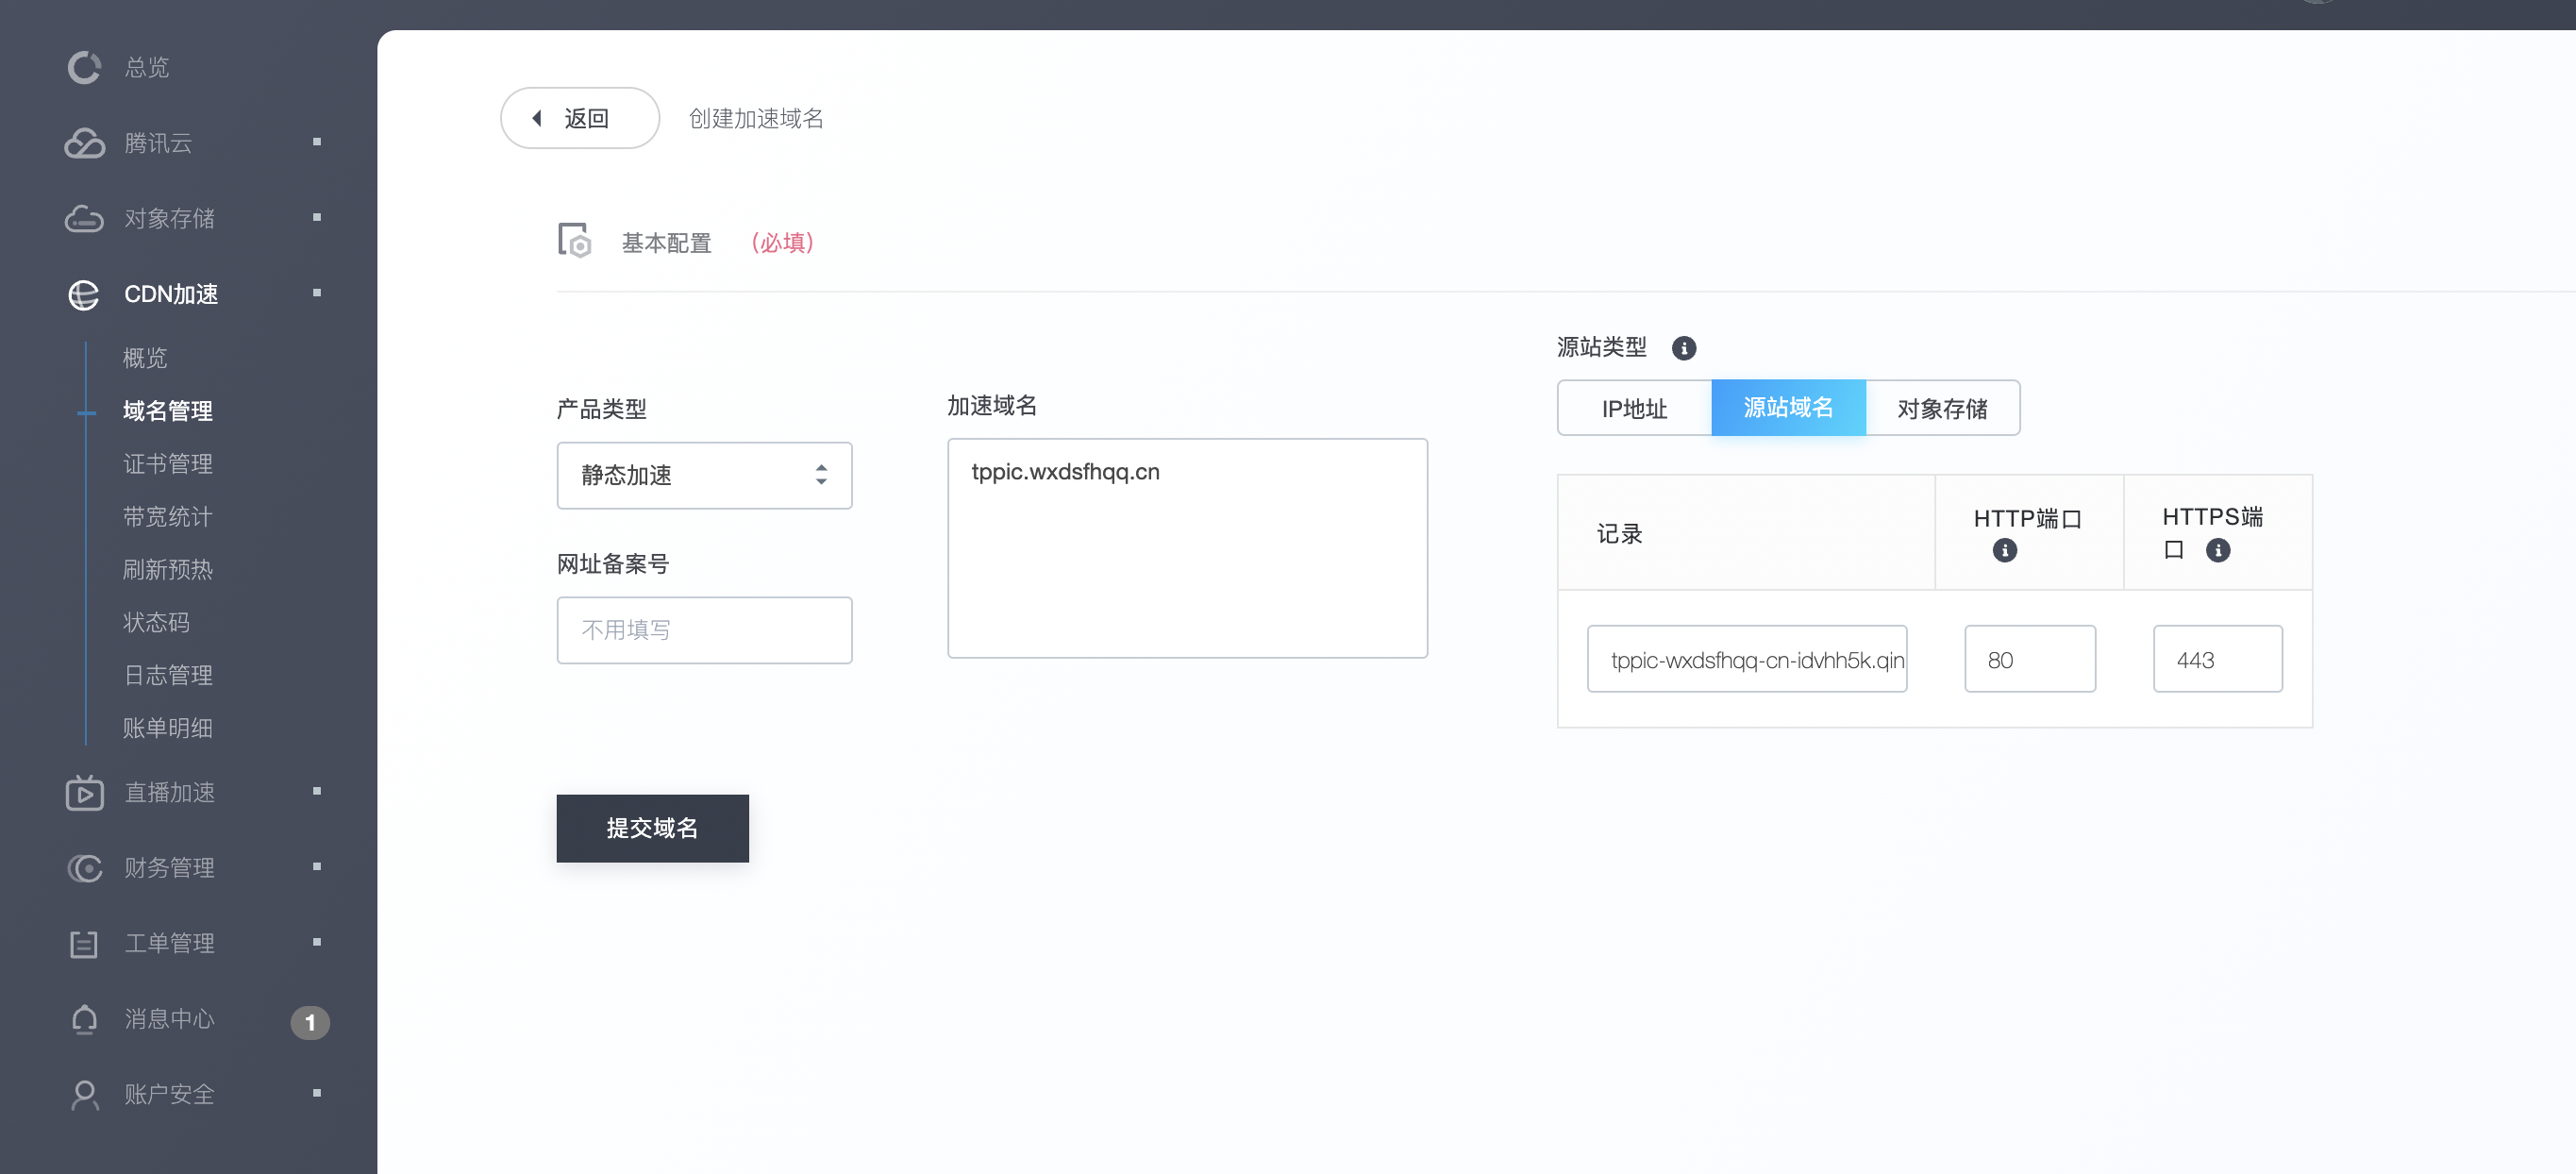The width and height of the screenshot is (2576, 1174).
Task: Focus the HTTPS端口 field showing 443
Action: click(2217, 659)
